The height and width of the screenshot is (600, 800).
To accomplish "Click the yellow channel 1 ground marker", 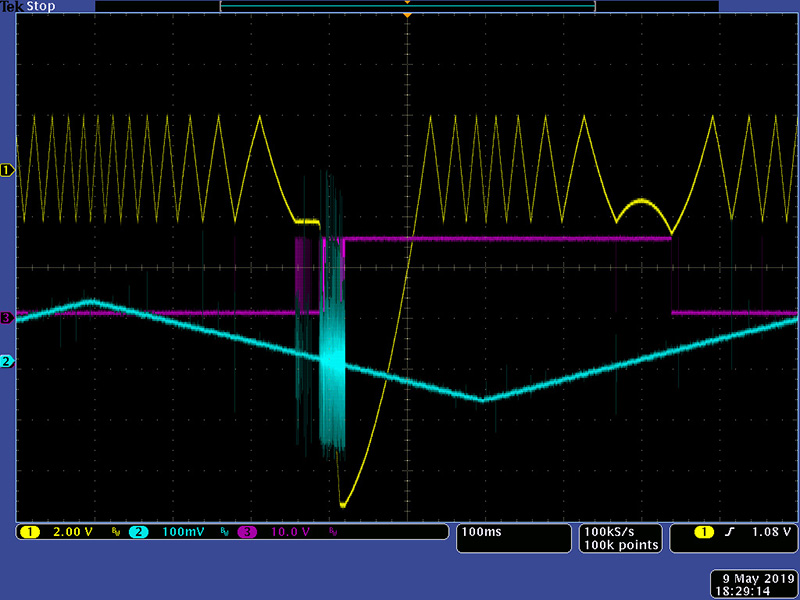I will tap(8, 171).
